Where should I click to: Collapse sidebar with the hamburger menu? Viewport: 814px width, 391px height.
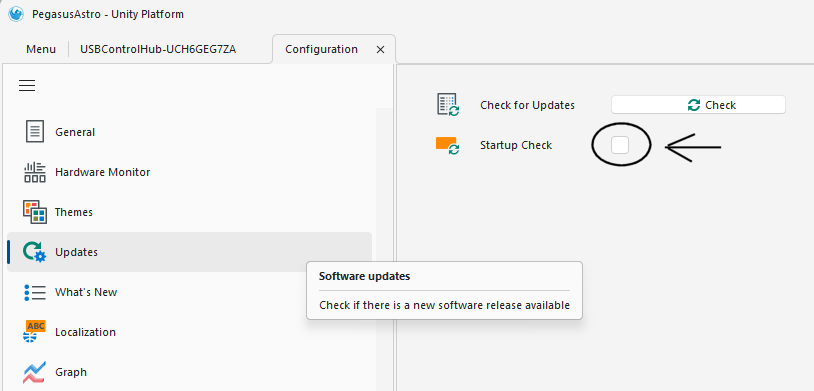[27, 86]
